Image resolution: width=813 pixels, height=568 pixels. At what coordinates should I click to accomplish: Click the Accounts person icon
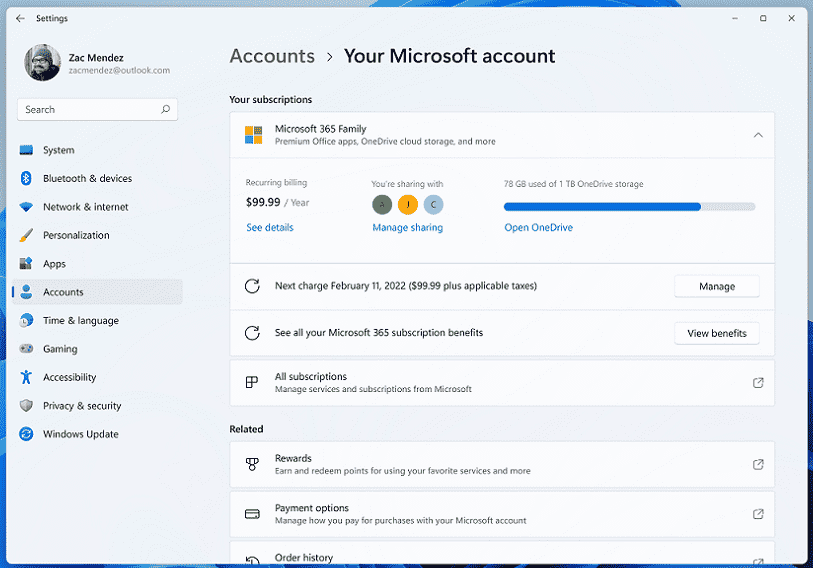(x=26, y=292)
